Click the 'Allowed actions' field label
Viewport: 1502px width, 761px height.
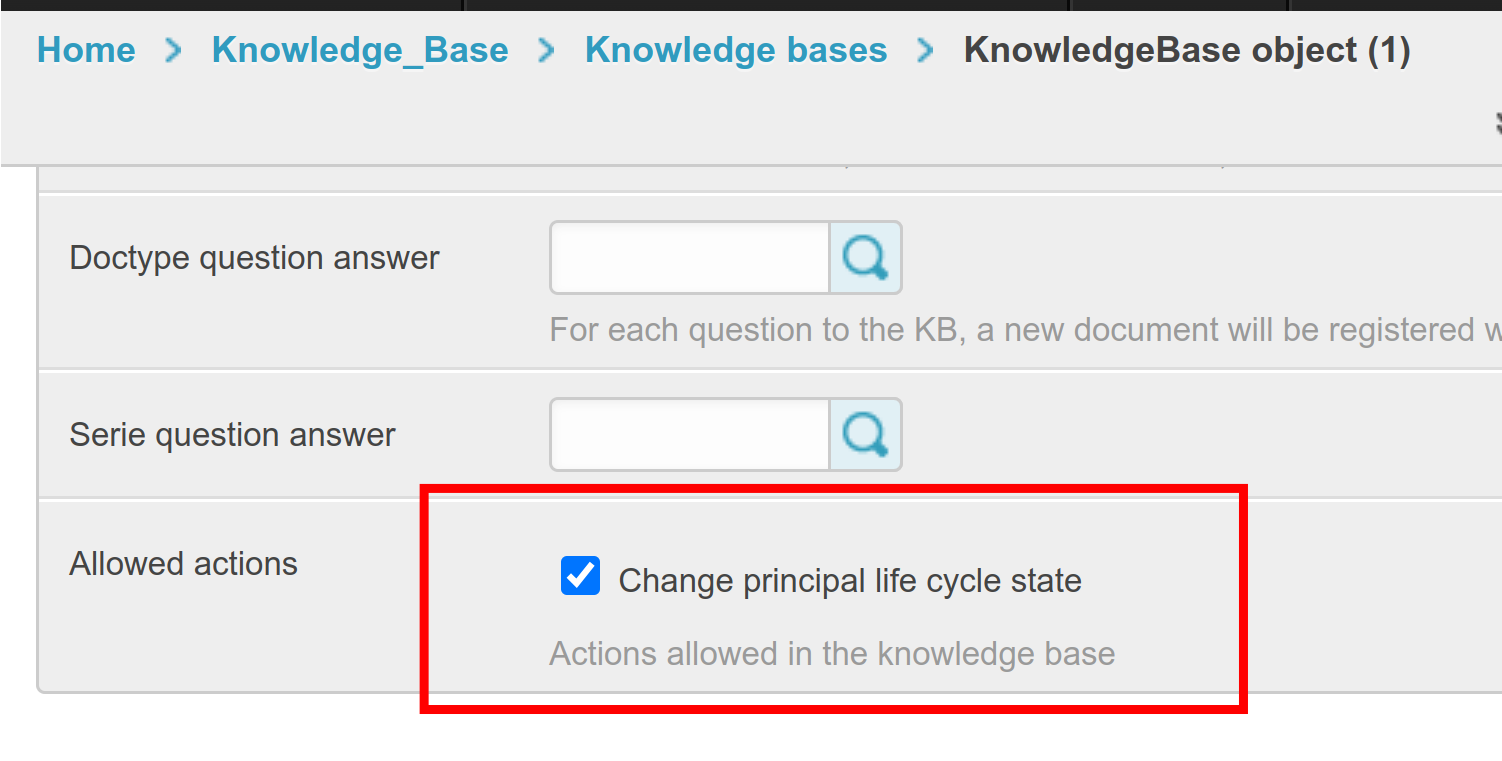pyautogui.click(x=183, y=564)
